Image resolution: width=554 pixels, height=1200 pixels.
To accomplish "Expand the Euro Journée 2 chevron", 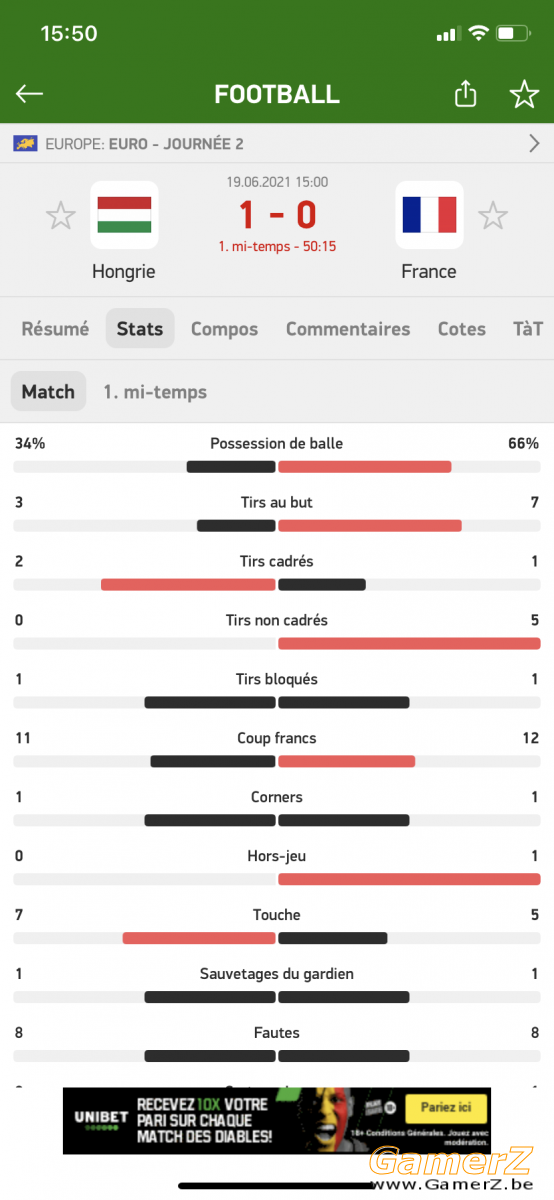I will [534, 144].
